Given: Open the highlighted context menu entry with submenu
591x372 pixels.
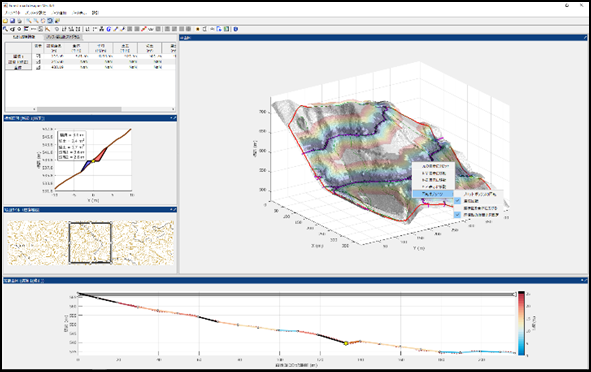Looking at the screenshot, I should (x=433, y=194).
